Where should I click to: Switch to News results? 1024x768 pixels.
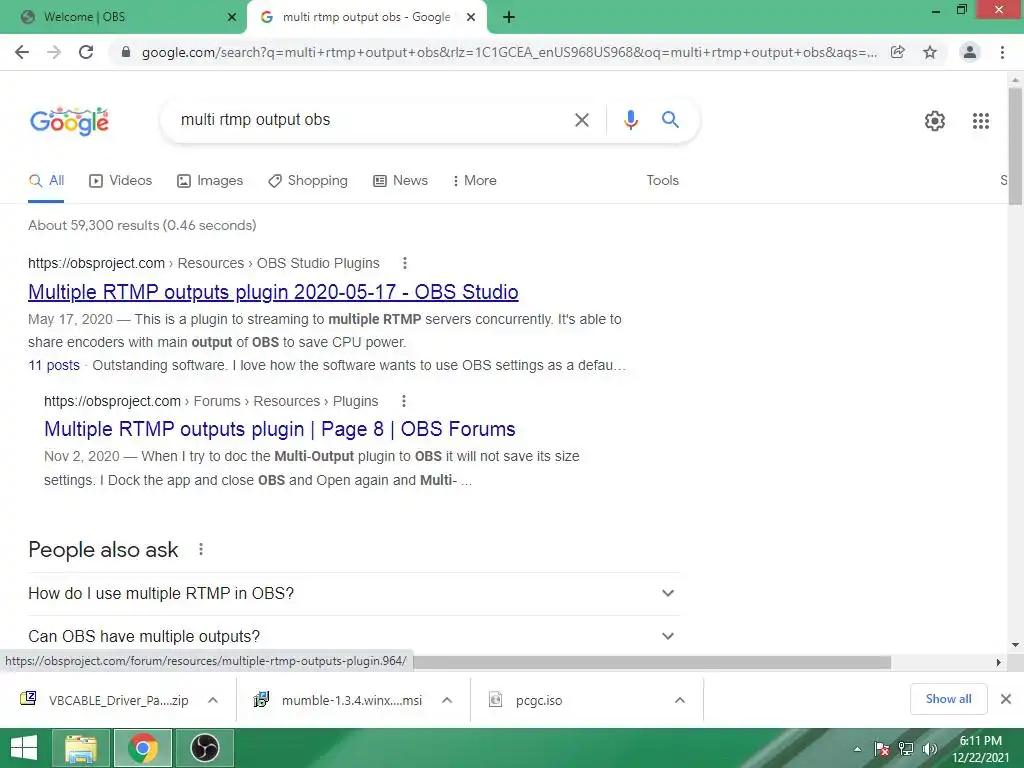(400, 181)
